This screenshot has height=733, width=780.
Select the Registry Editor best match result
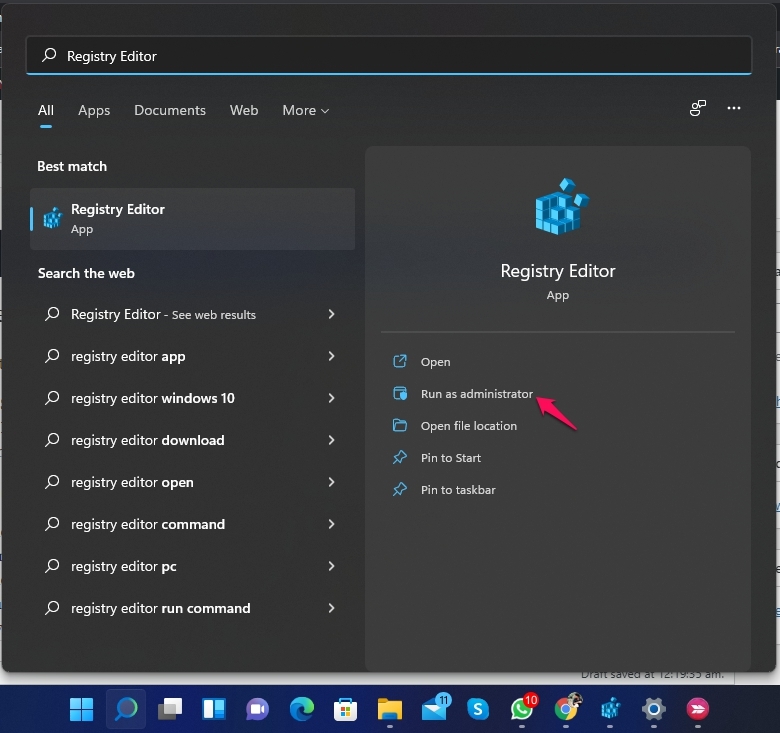193,219
